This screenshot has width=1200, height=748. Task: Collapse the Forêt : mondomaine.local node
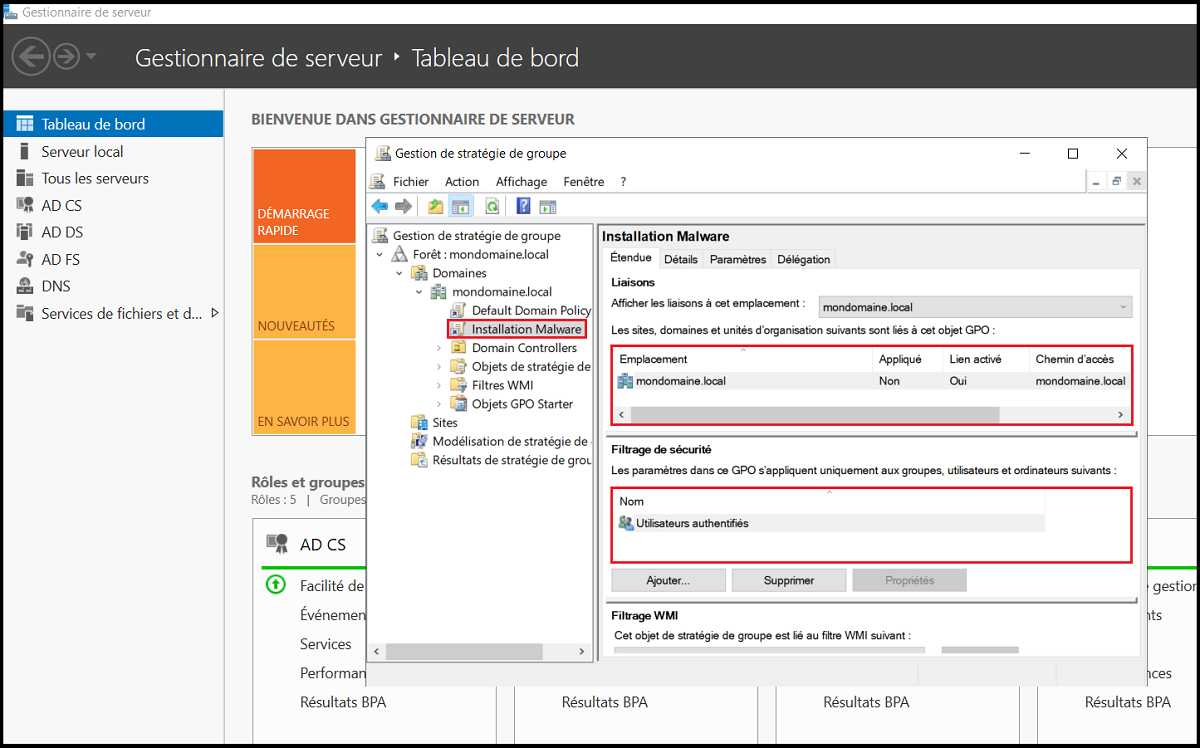(x=380, y=255)
